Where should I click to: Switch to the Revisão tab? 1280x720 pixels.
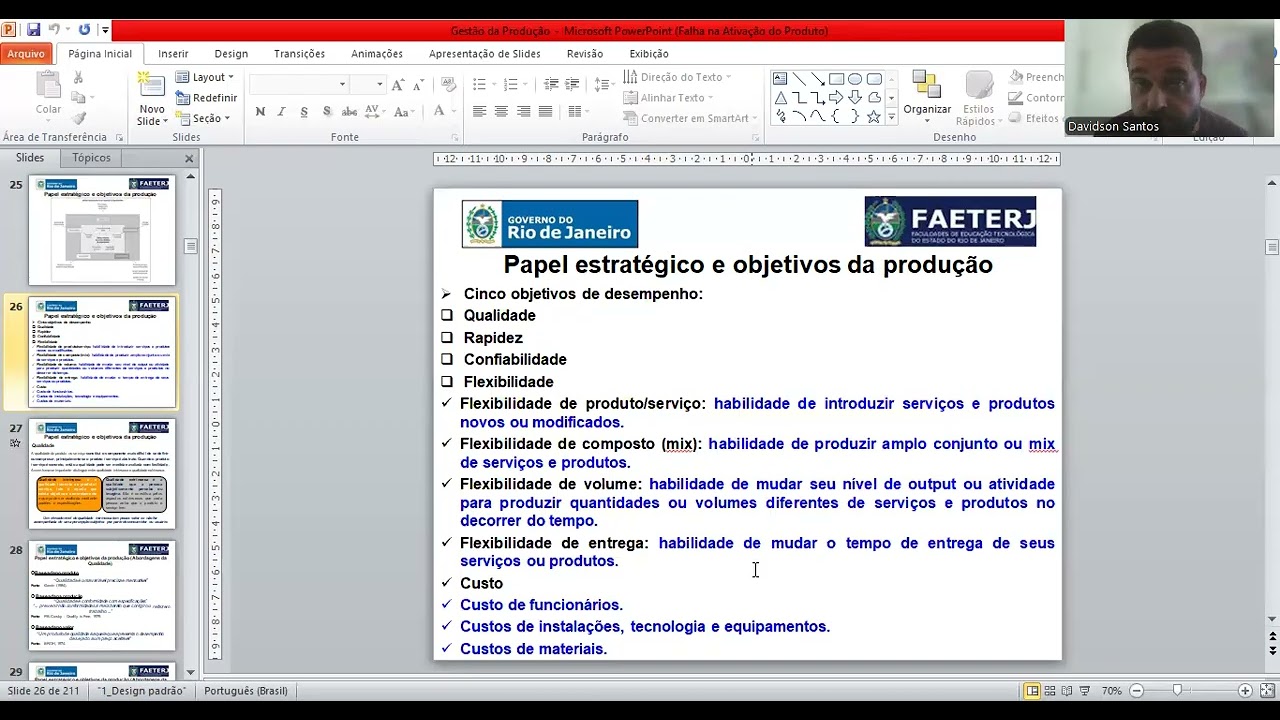pyautogui.click(x=585, y=54)
